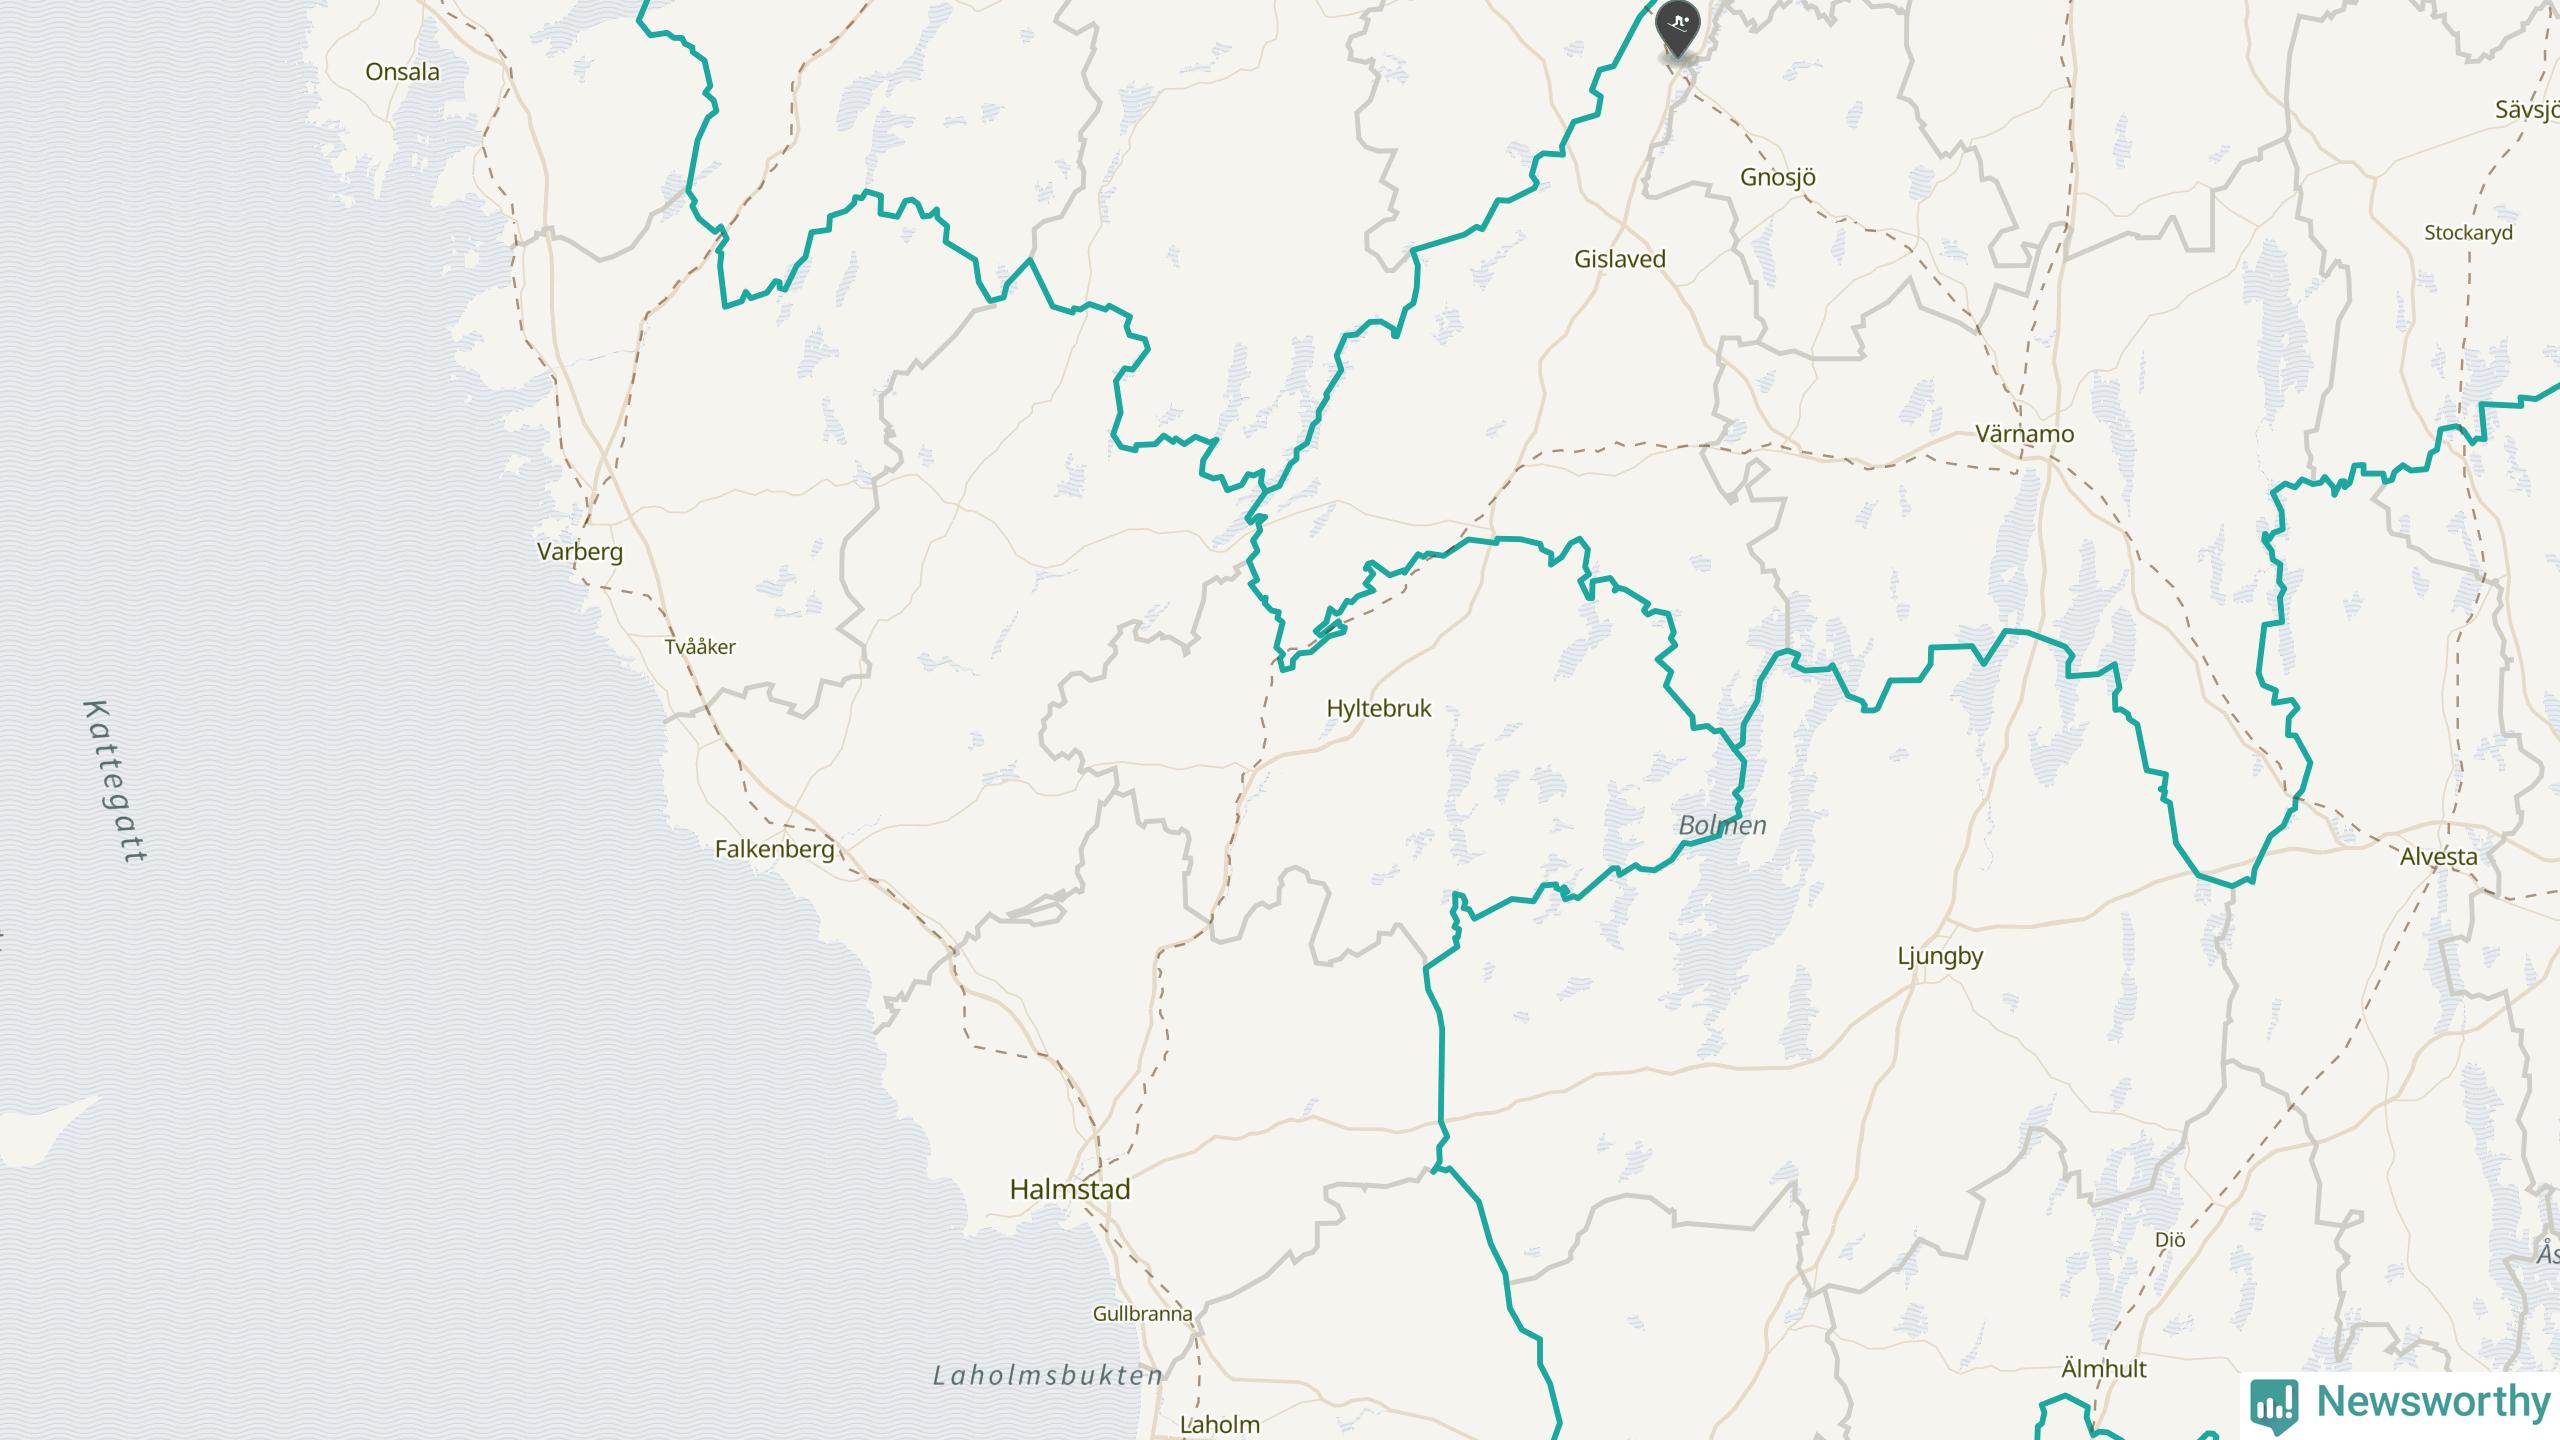Screen dimensions: 2560x1440
Task: Select the Bolmen lake label
Action: coord(1722,826)
